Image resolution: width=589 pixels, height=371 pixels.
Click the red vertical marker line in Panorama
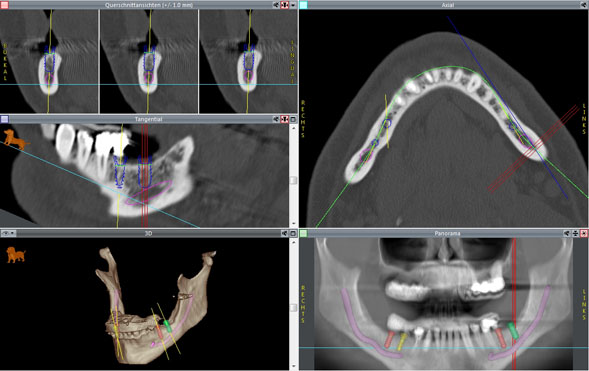tap(514, 303)
